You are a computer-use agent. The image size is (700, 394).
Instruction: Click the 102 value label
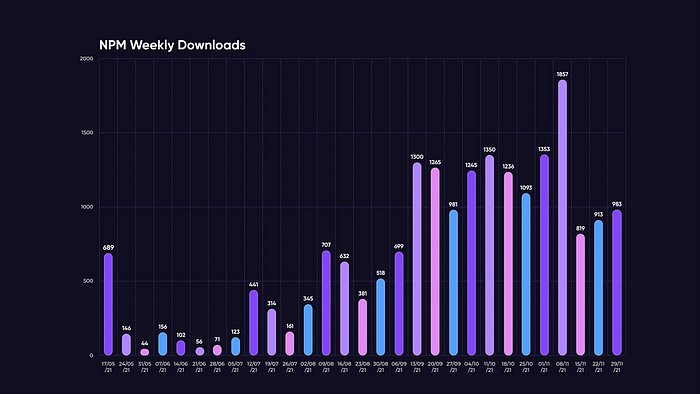(181, 335)
